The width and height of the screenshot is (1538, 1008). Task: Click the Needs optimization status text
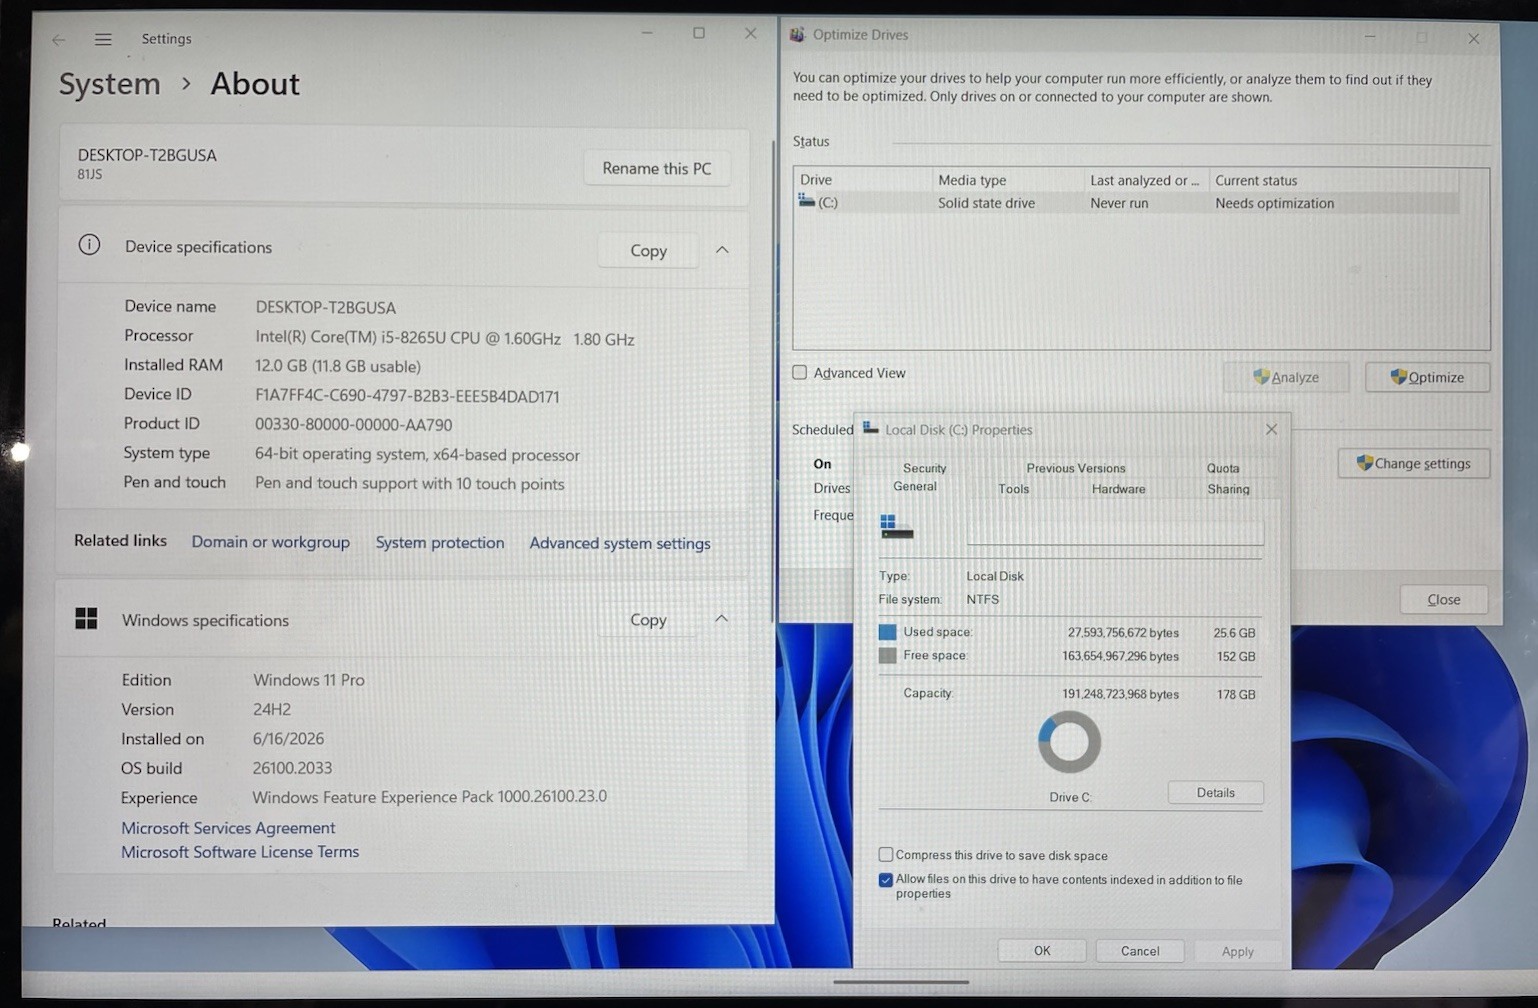(1275, 203)
